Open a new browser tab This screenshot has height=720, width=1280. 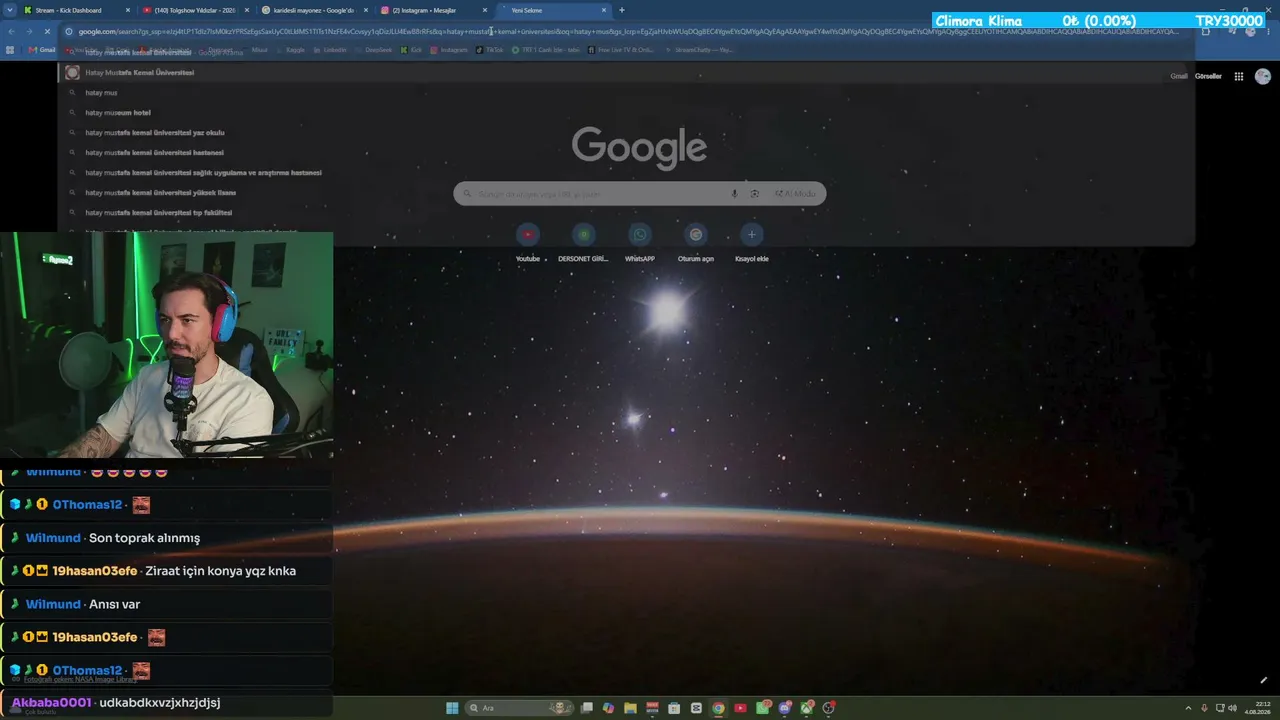coord(622,10)
